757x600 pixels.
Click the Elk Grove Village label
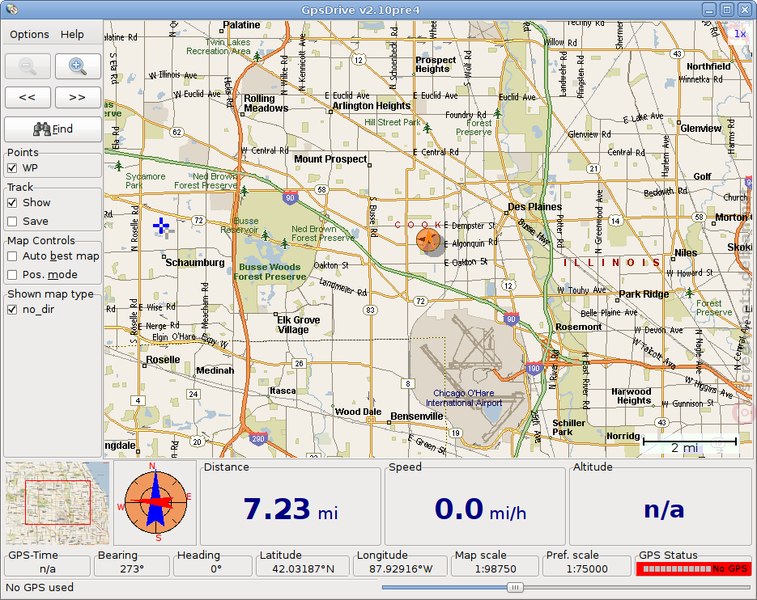[298, 325]
